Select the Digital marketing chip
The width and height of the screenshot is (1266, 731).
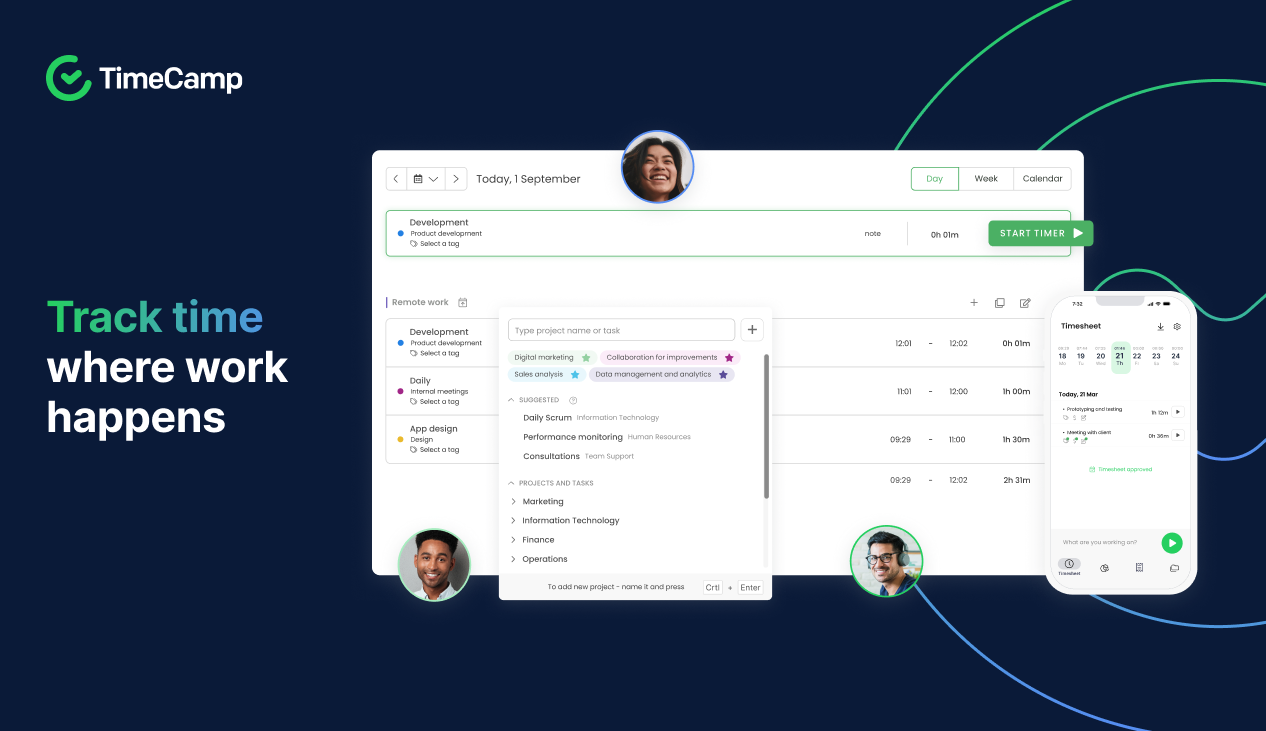coord(552,358)
